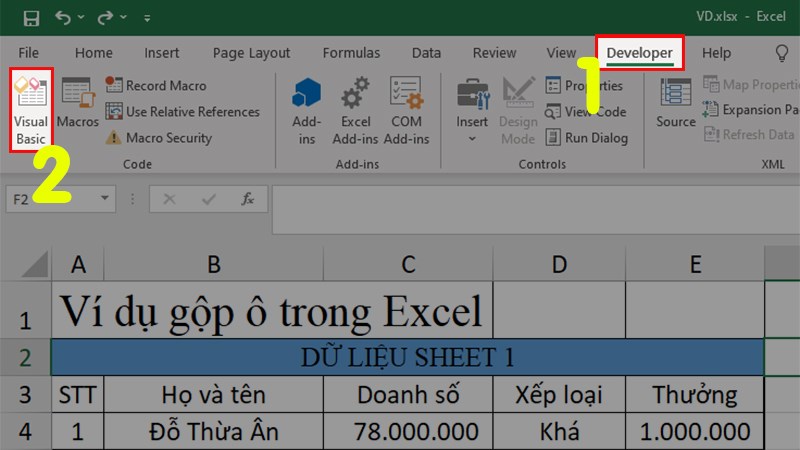
Task: Switch to the Formulas tab
Action: click(351, 53)
